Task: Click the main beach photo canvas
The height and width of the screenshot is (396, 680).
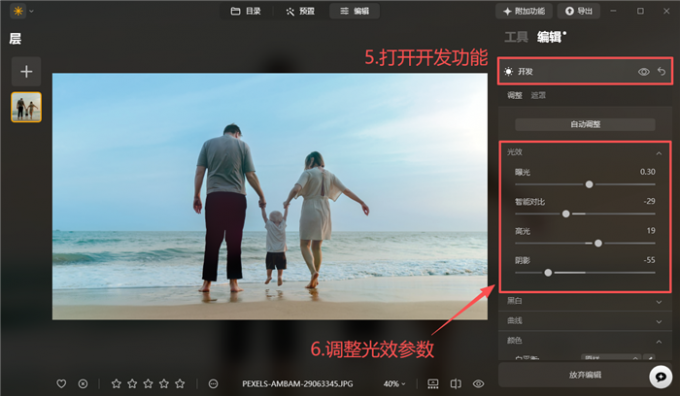Action: (270, 196)
